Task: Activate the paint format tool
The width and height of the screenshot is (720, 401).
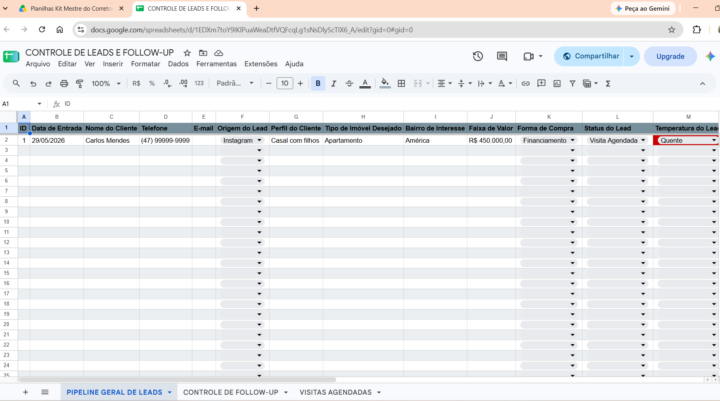Action: click(79, 84)
